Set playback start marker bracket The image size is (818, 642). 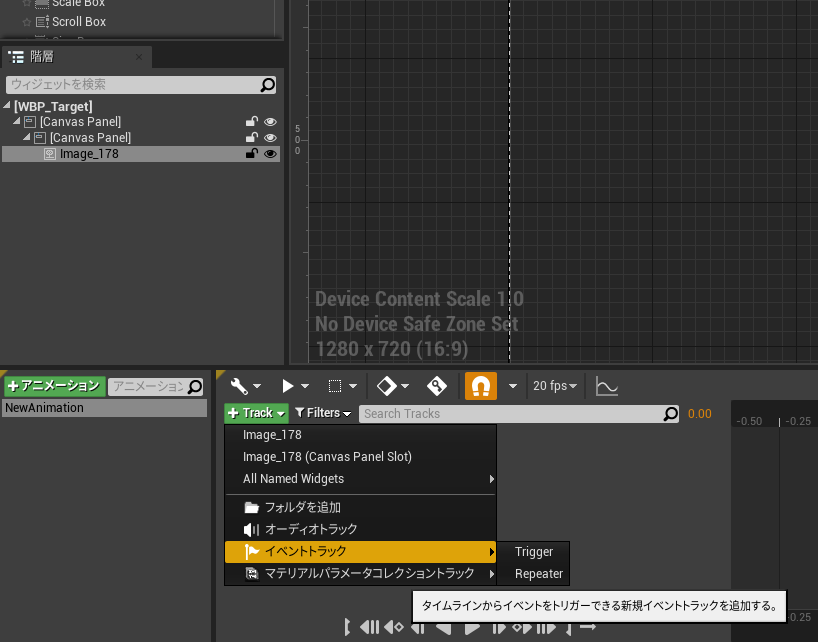[347, 627]
